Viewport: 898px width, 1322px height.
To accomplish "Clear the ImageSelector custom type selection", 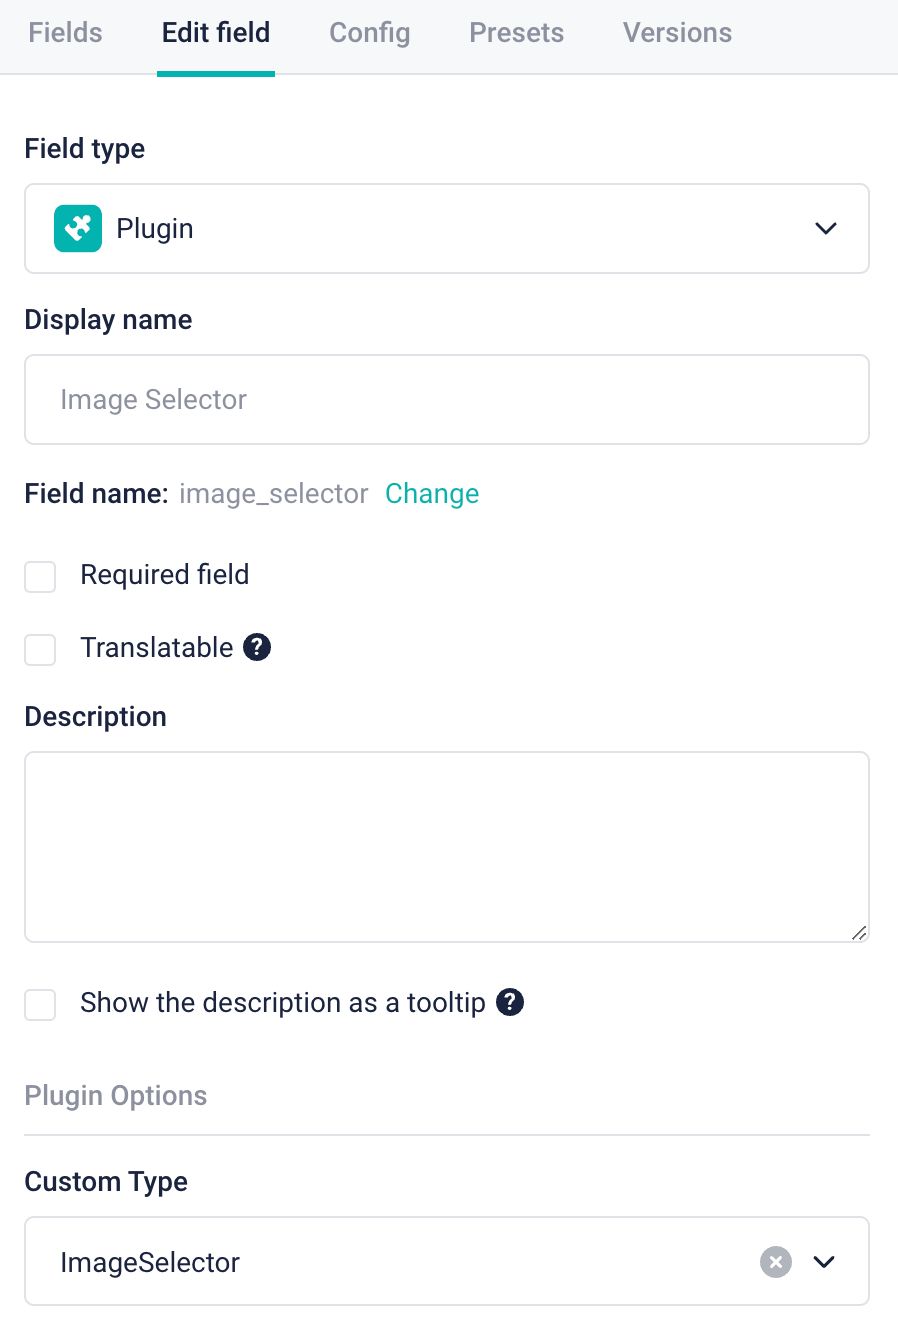I will click(x=776, y=1262).
